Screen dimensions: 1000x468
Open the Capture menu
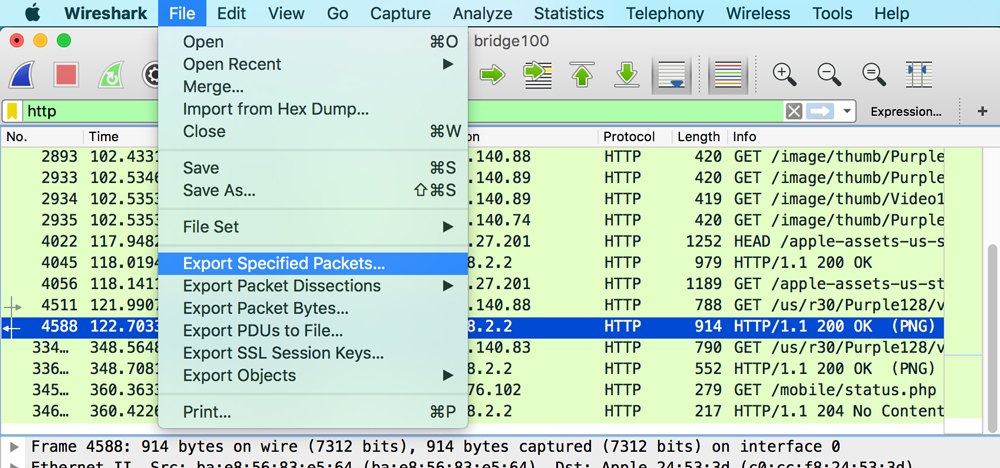[400, 13]
